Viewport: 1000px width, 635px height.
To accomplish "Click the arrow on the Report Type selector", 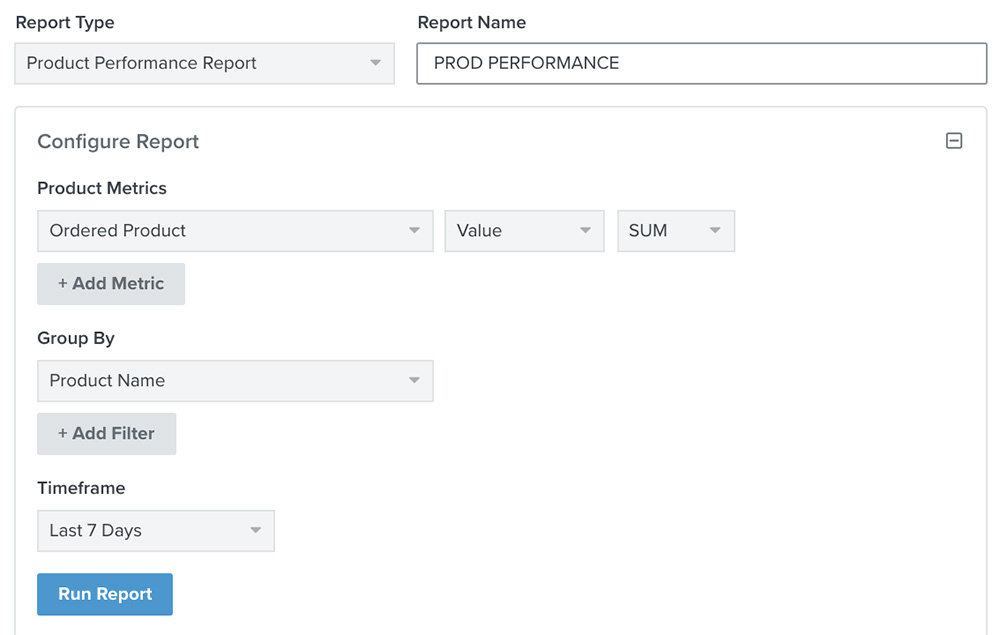I will [x=377, y=63].
